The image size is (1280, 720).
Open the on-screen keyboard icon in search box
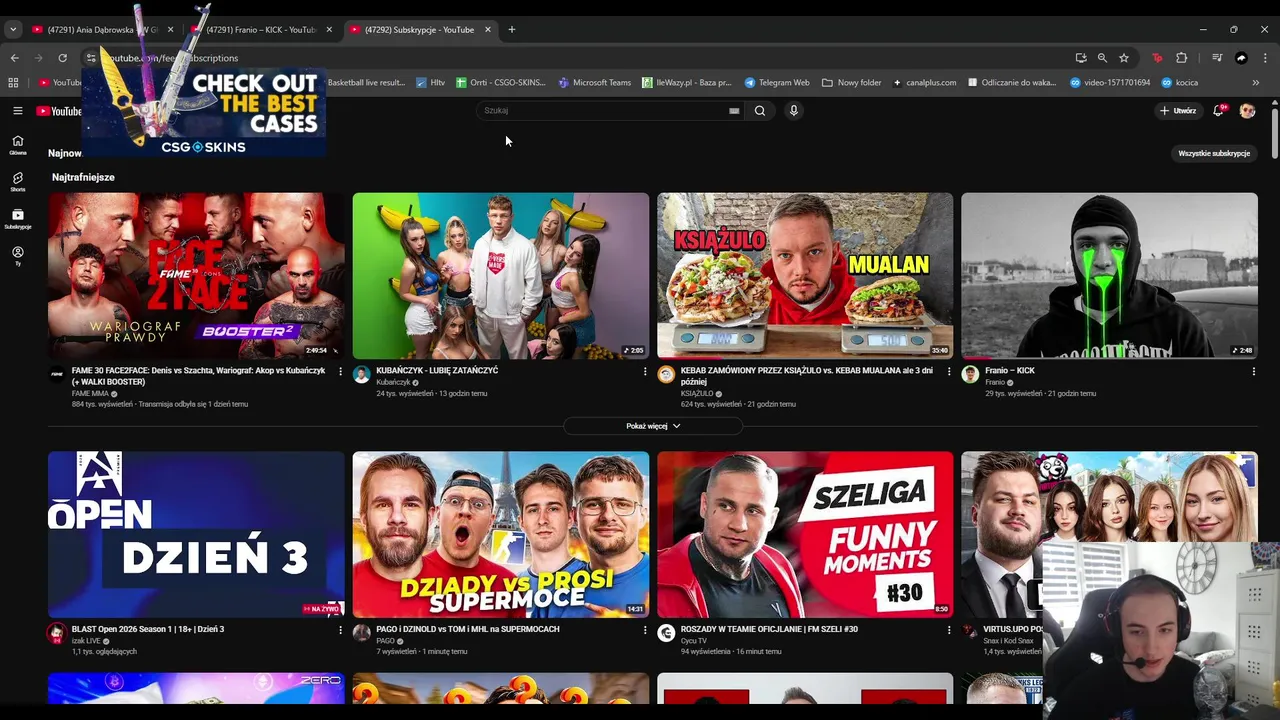[x=734, y=111]
